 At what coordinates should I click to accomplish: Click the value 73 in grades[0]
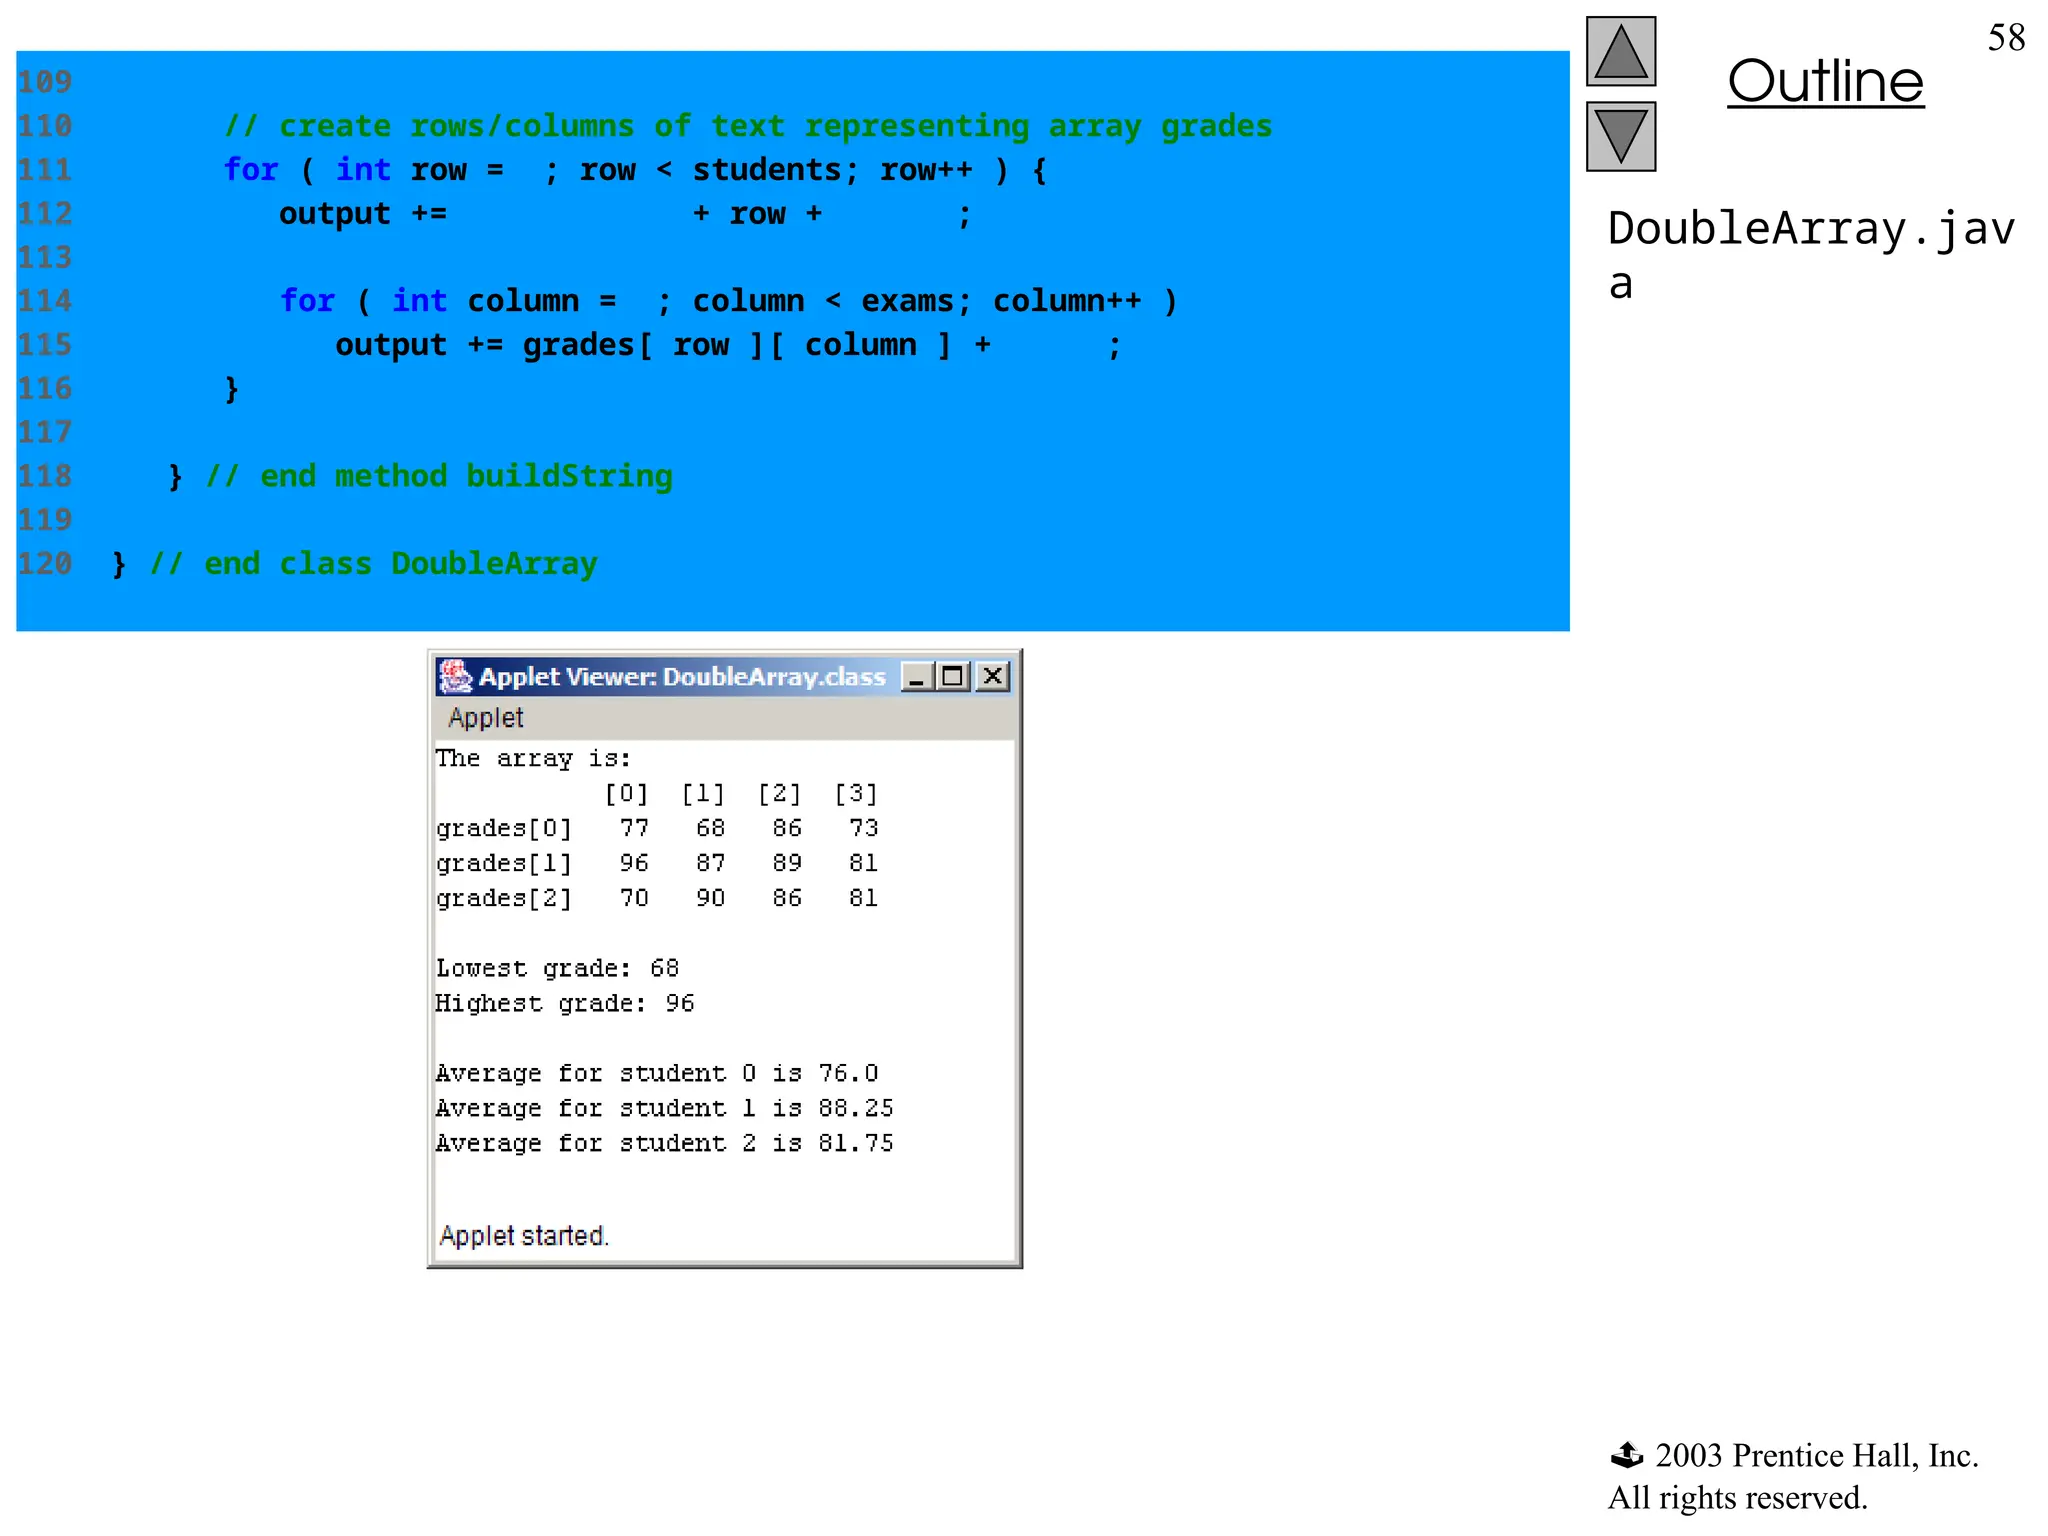[x=863, y=829]
